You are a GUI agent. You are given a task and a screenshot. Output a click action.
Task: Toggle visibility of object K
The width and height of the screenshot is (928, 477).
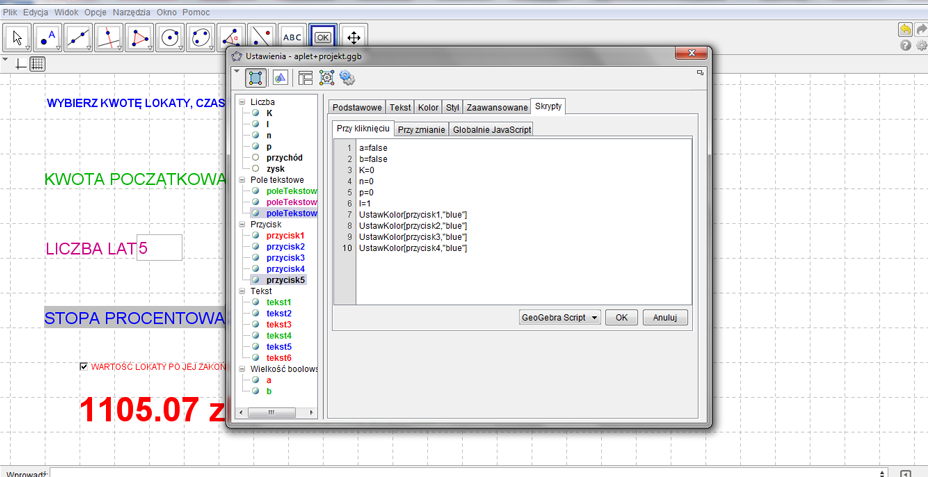point(256,113)
